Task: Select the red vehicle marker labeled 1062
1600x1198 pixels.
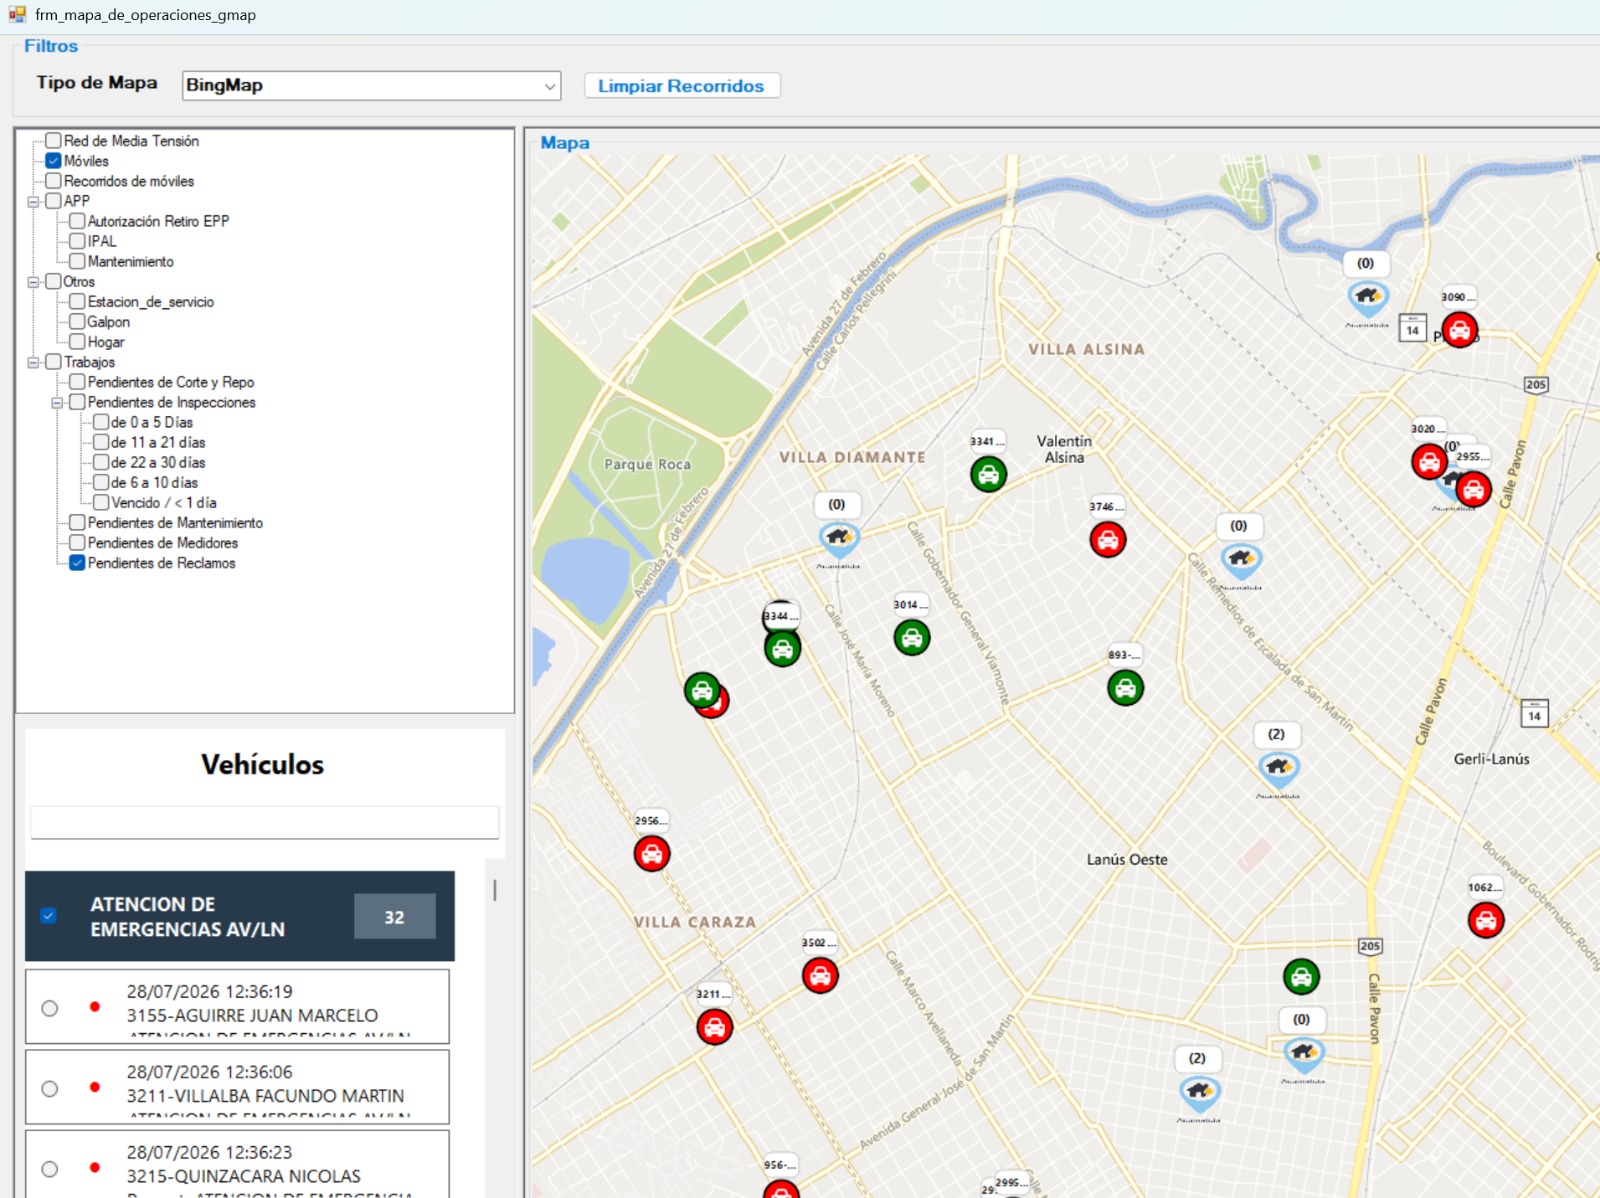Action: coord(1486,920)
